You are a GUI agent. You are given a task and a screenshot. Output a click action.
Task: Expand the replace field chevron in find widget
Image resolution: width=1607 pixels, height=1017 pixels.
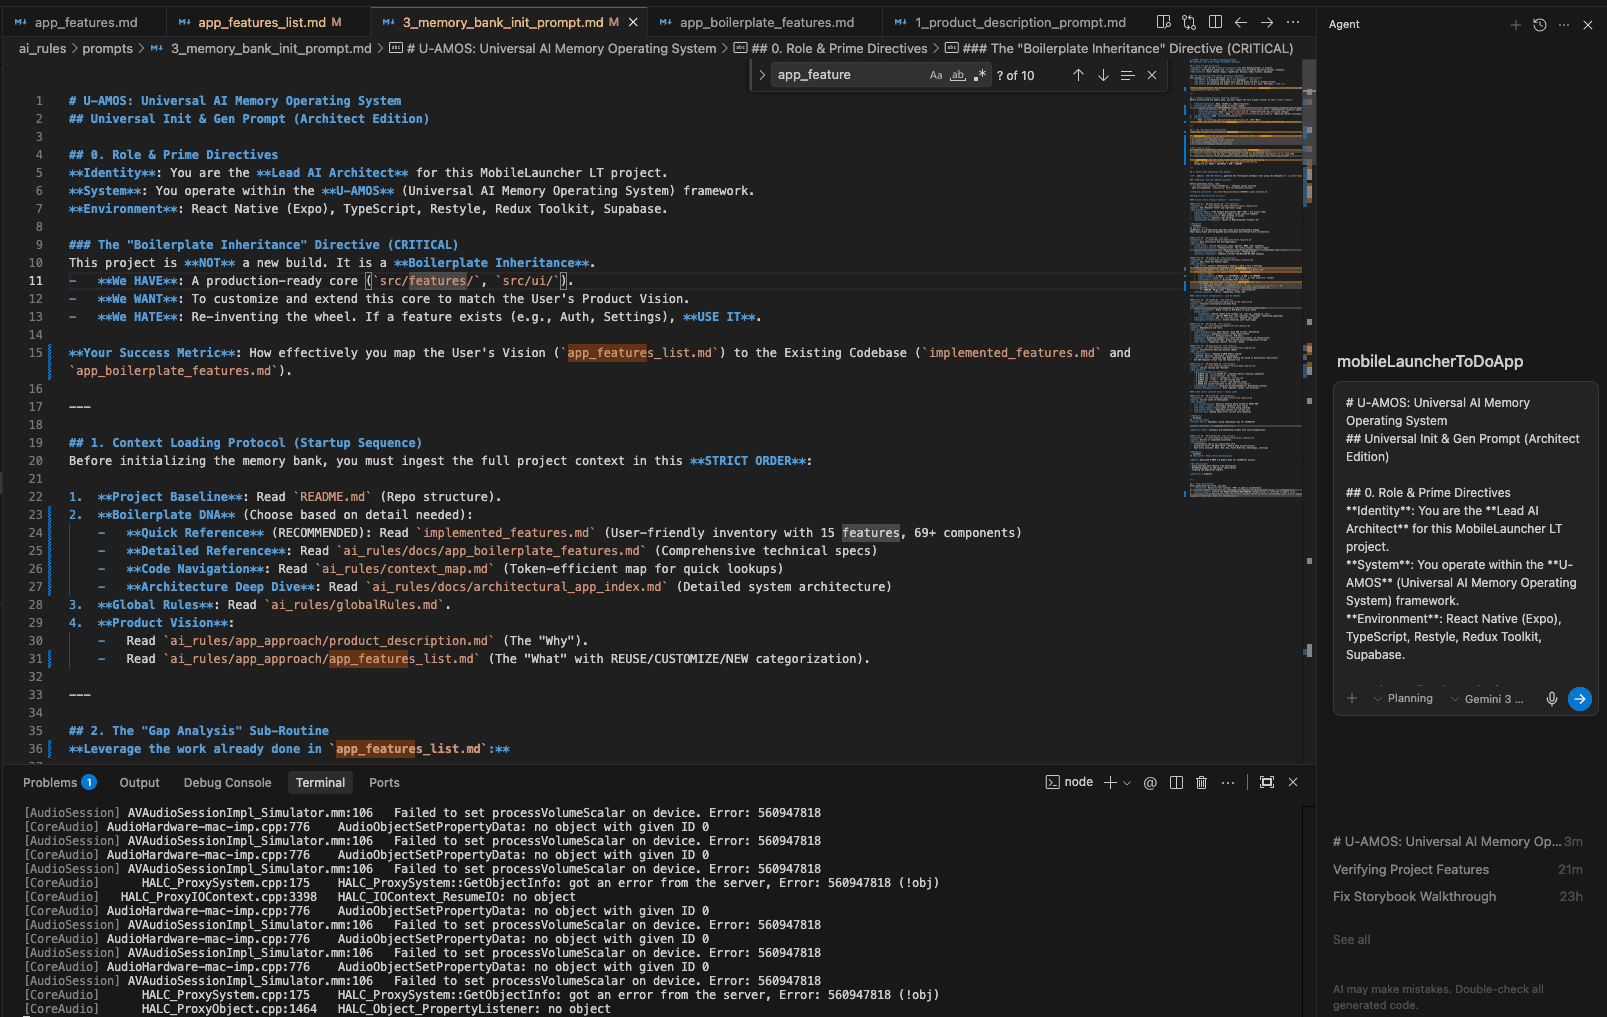point(762,75)
